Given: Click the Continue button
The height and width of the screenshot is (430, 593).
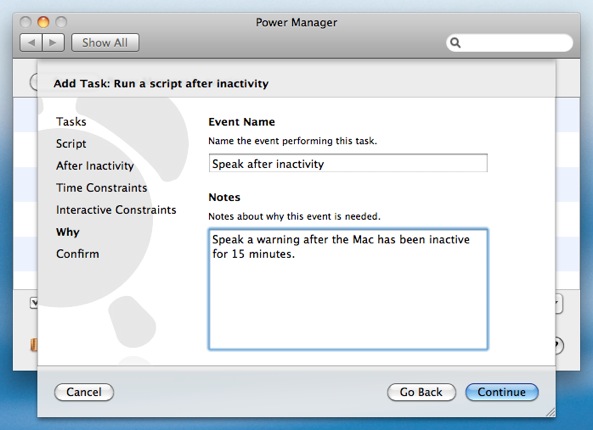Looking at the screenshot, I should 501,392.
